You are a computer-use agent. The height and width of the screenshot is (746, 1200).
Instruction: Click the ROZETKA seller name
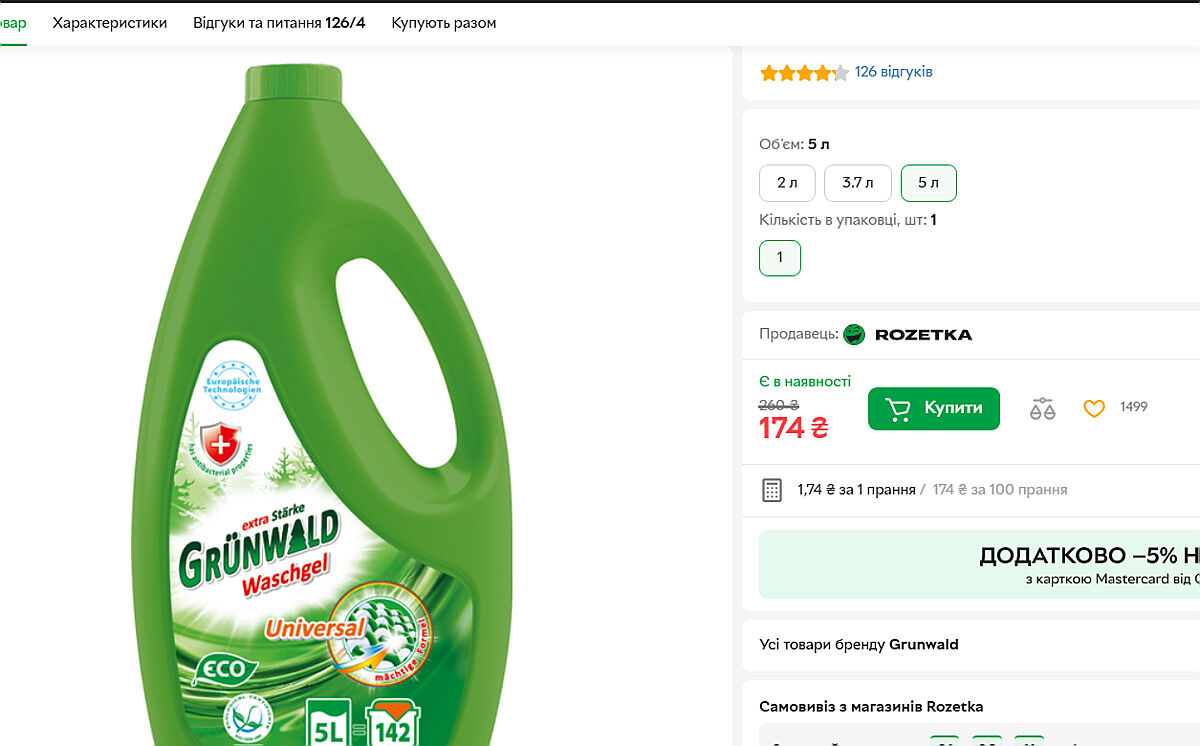coord(923,334)
